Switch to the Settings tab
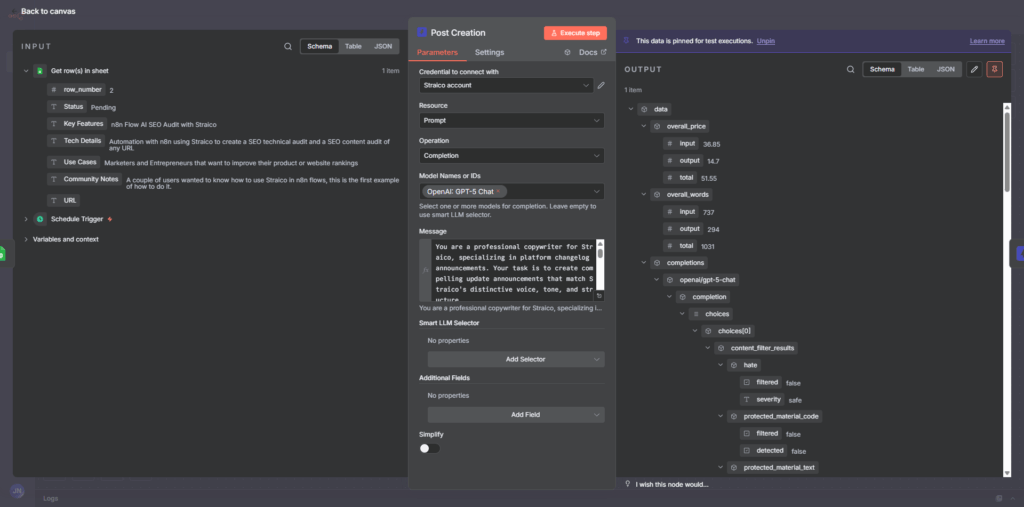Image resolution: width=1024 pixels, height=507 pixels. [x=489, y=52]
